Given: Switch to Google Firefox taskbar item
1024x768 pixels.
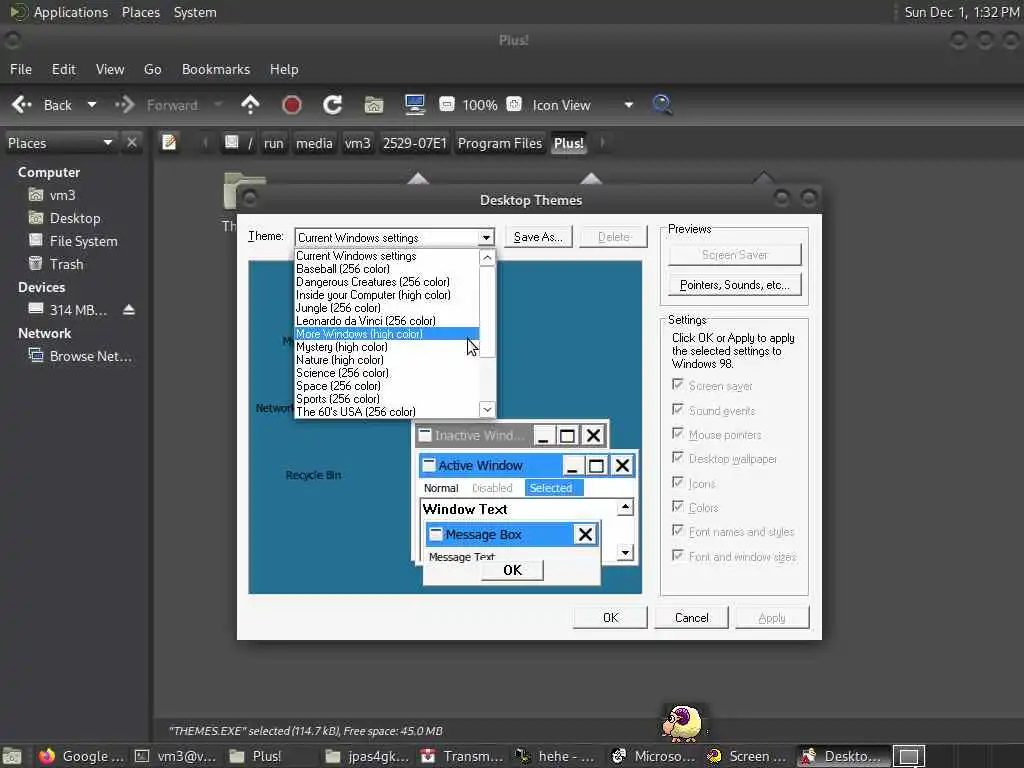Looking at the screenshot, I should coord(82,756).
